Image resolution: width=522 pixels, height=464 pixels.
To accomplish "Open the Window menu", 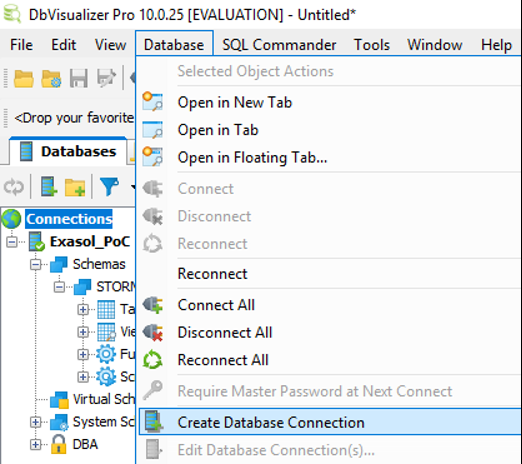I will click(435, 45).
